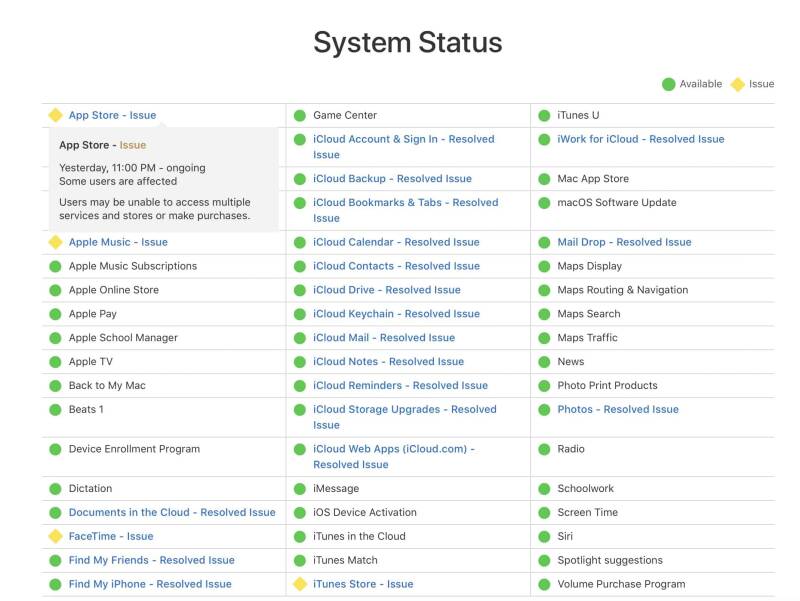Click the Photo Print Products entry
Image resolution: width=800 pixels, height=601 pixels.
pos(608,386)
